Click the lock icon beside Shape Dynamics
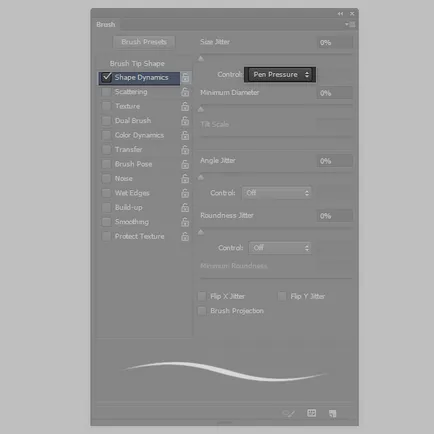This screenshot has height=434, width=434. click(185, 77)
